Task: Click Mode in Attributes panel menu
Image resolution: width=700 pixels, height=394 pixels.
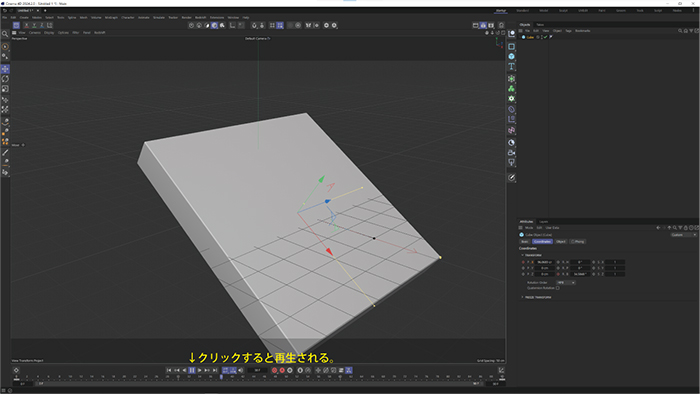Action: click(x=529, y=228)
